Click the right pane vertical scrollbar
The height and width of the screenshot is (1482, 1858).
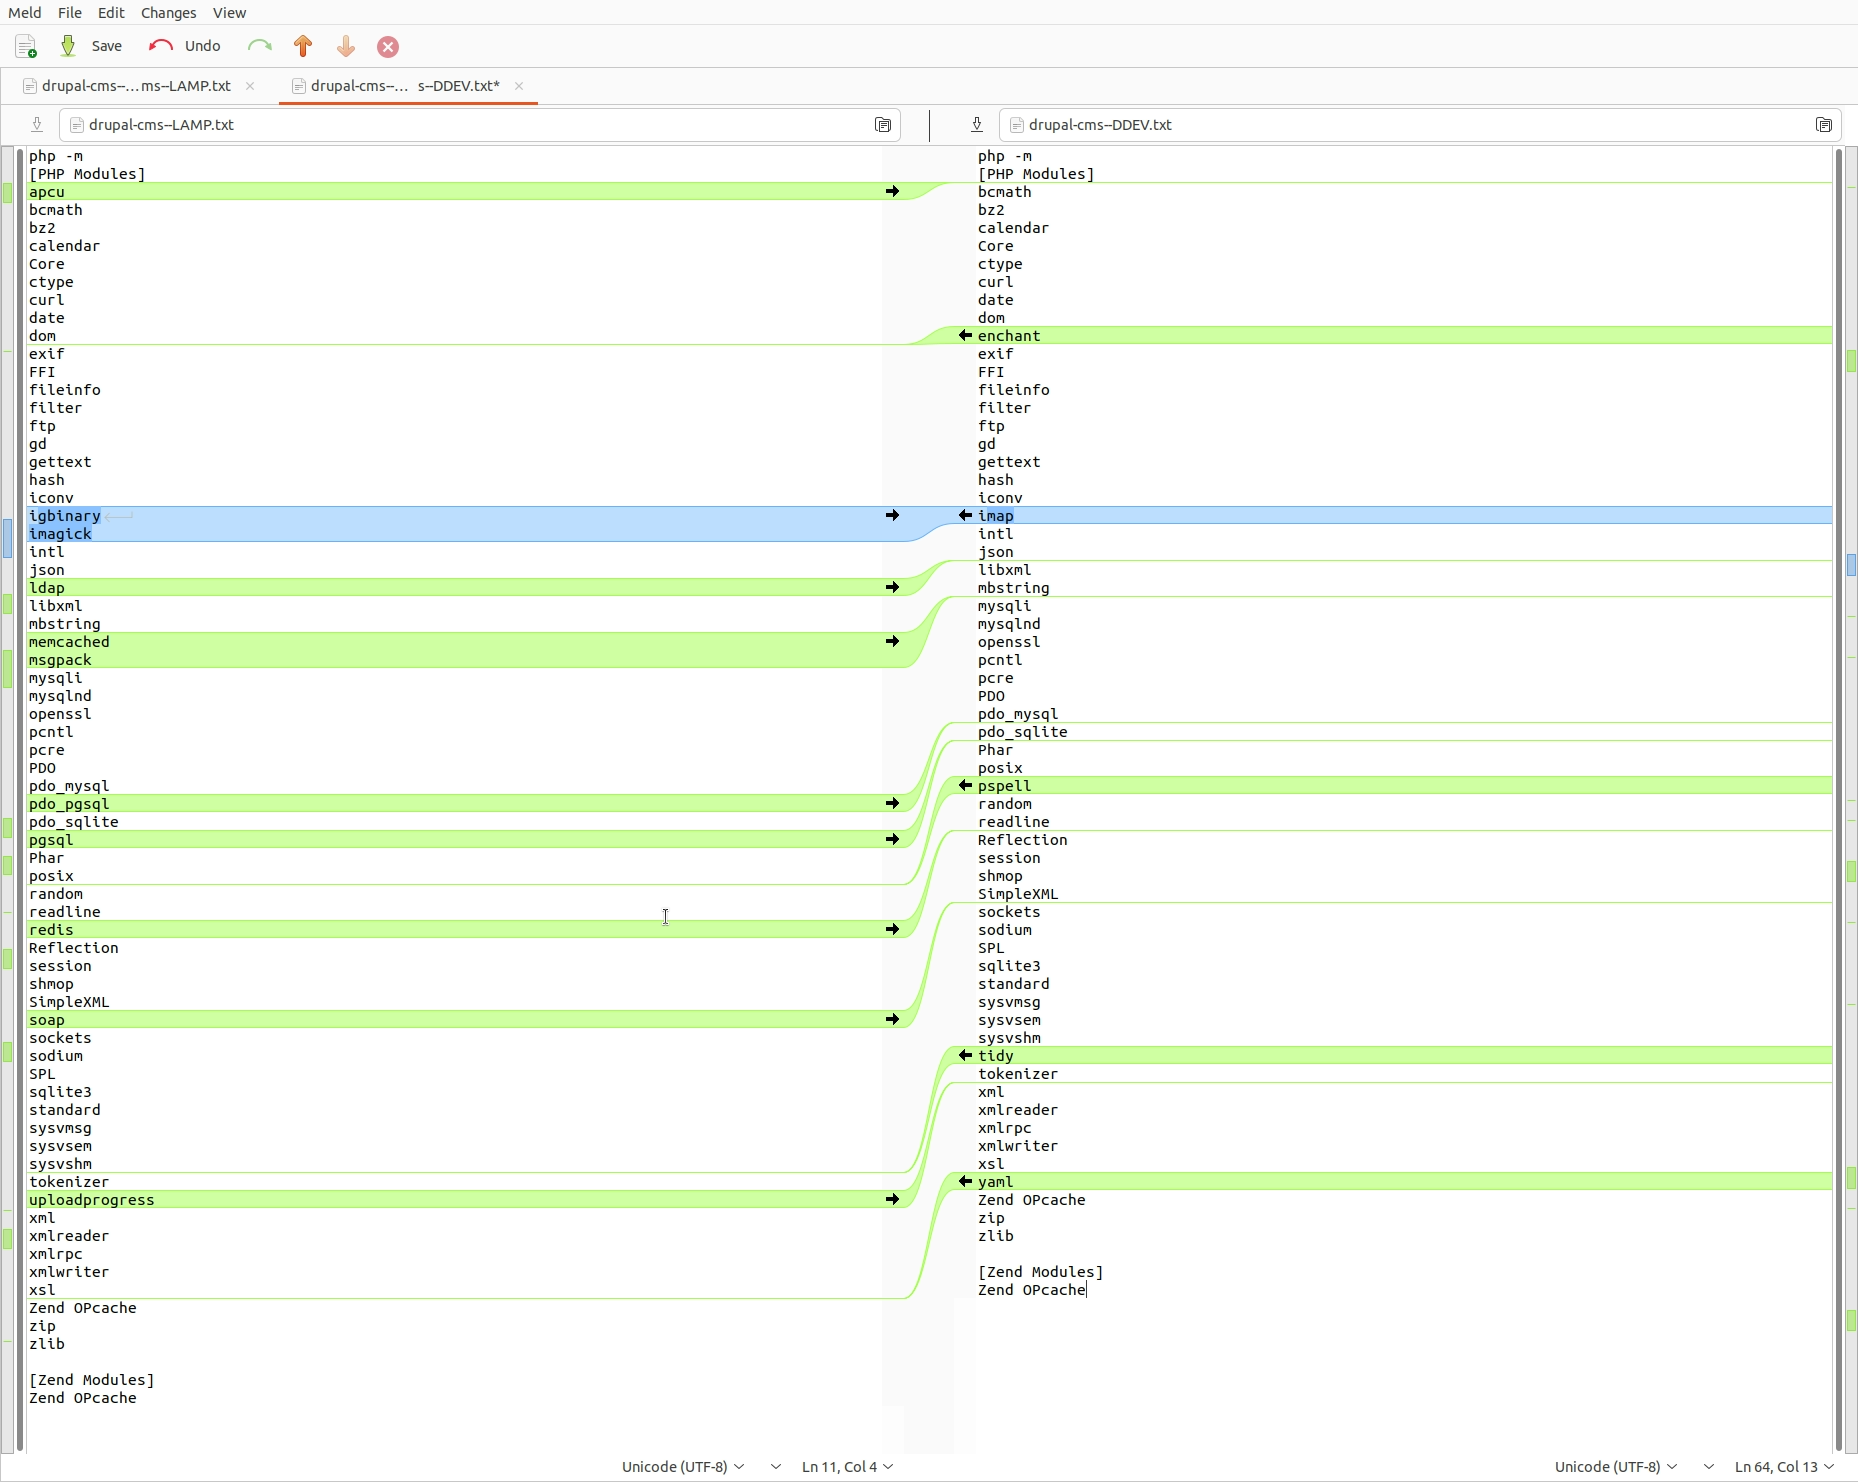point(1838,800)
